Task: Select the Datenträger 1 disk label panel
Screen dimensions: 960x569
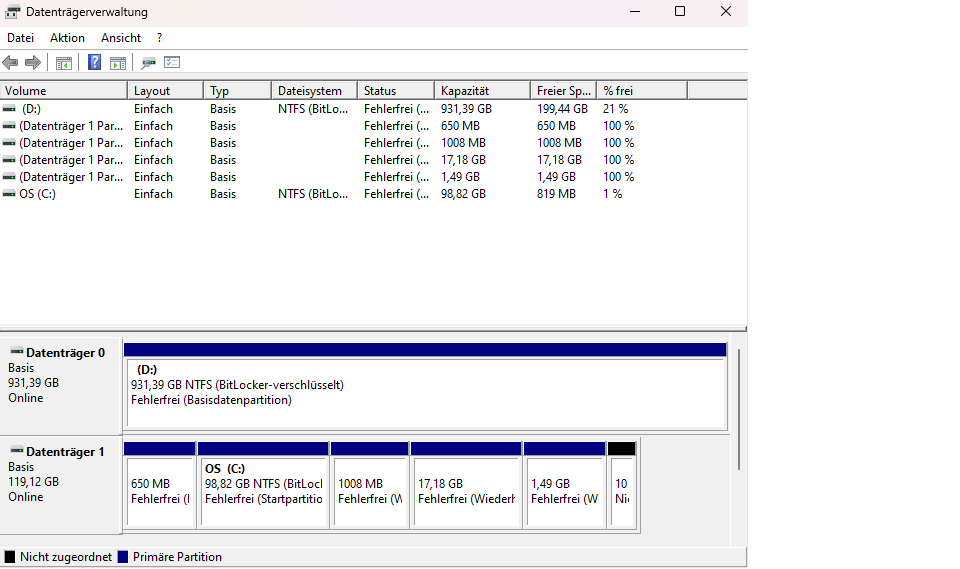Action: pyautogui.click(x=61, y=484)
